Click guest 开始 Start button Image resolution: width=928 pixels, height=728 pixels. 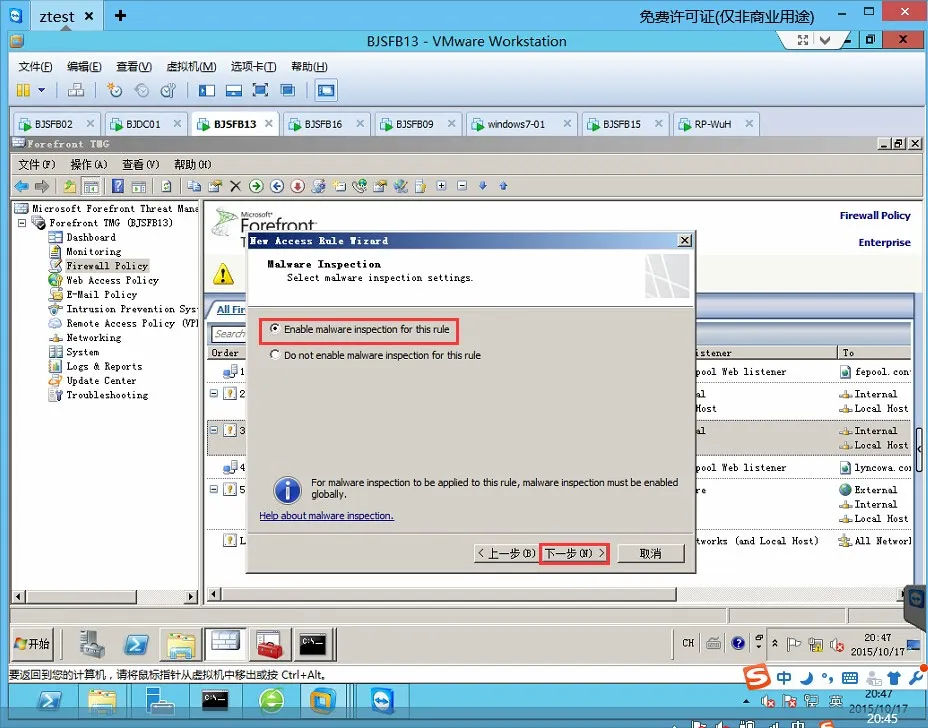pyautogui.click(x=32, y=644)
